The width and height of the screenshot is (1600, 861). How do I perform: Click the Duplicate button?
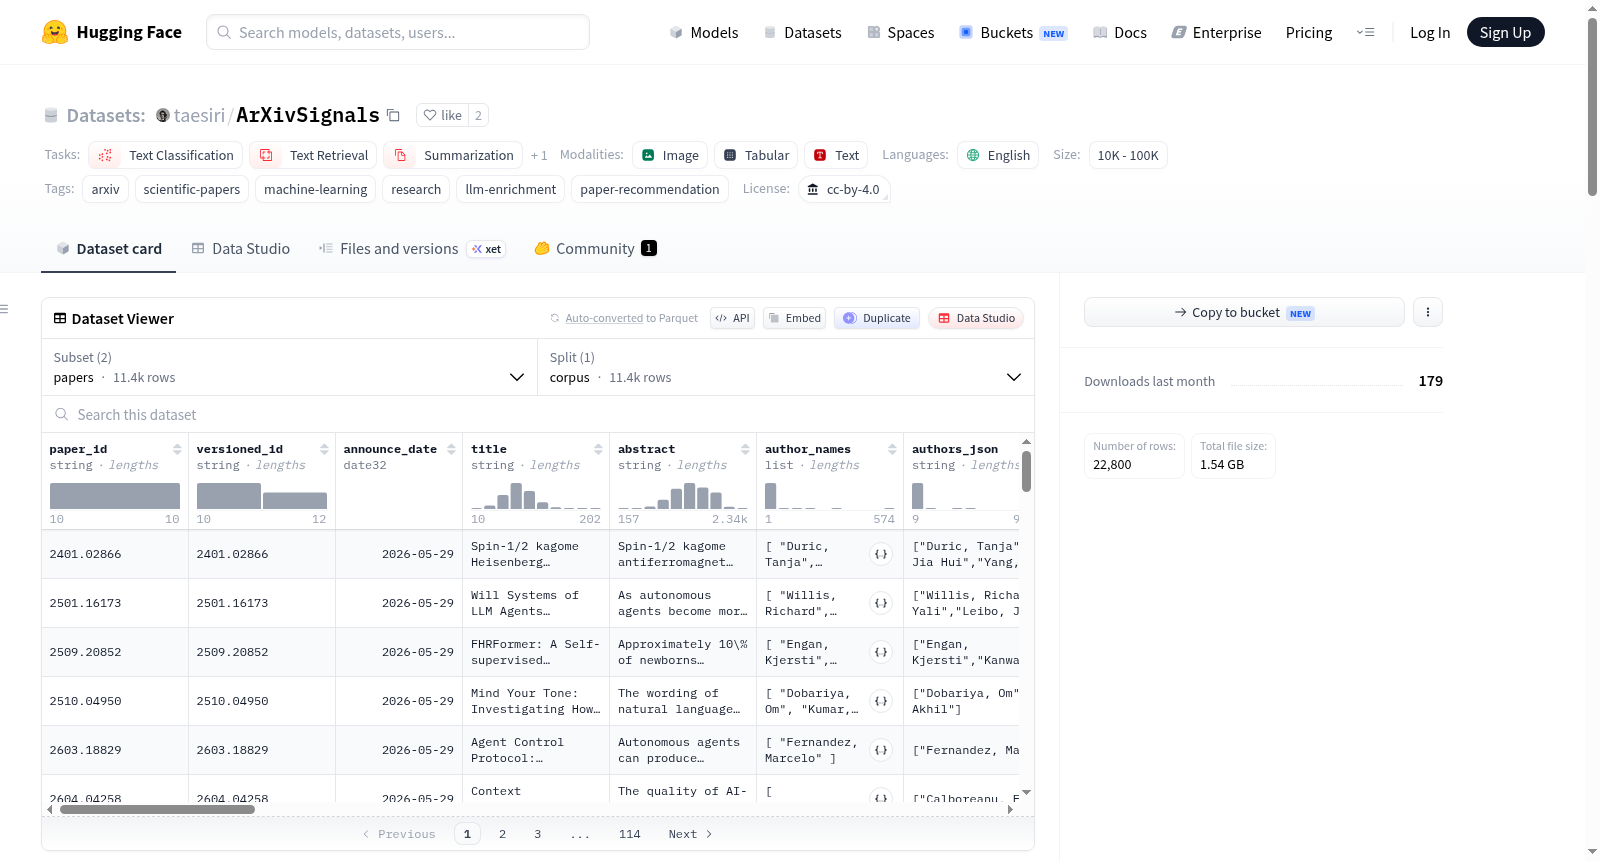[x=877, y=318]
